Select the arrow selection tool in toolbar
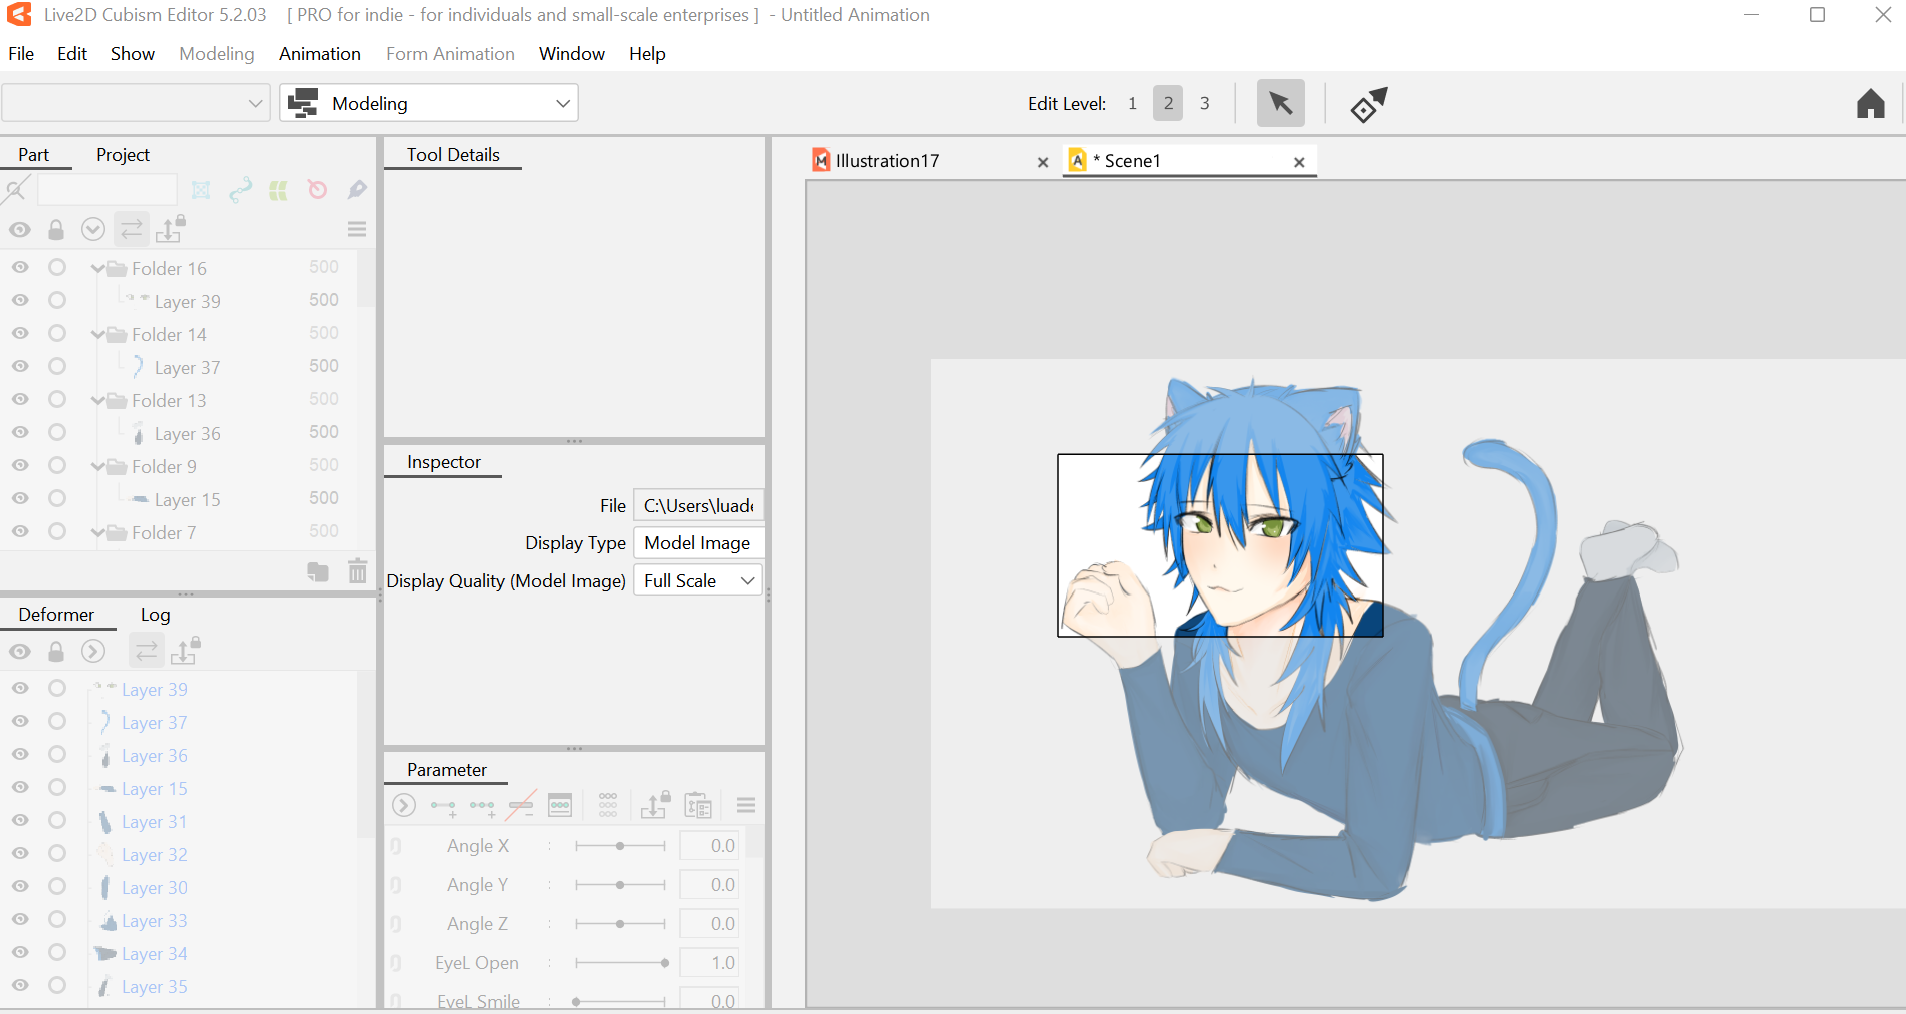The width and height of the screenshot is (1906, 1014). 1281,103
